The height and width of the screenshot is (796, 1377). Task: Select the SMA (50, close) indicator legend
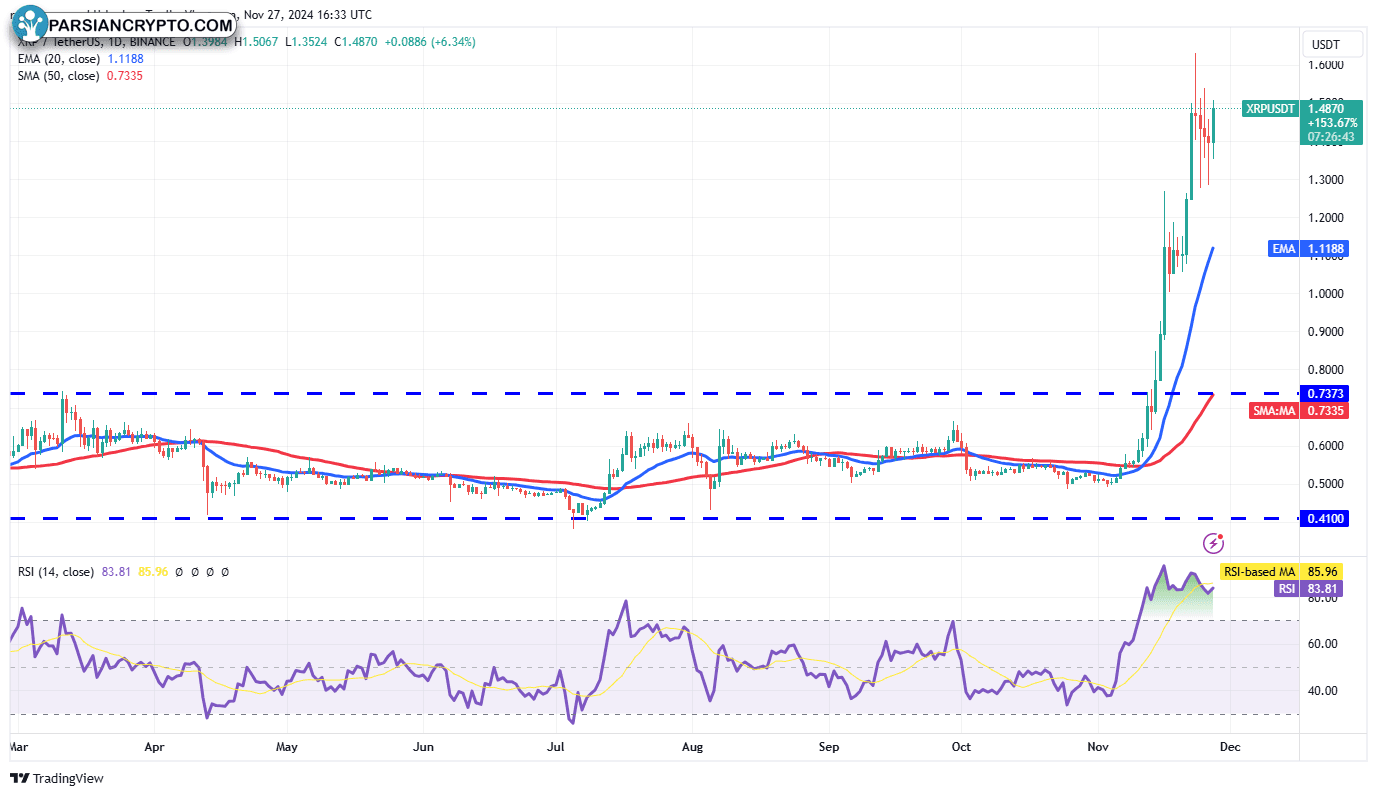[58, 76]
